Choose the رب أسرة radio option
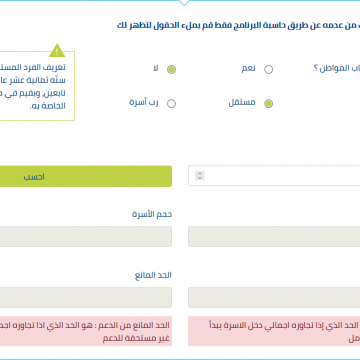This screenshot has height=360, width=360. tap(171, 104)
